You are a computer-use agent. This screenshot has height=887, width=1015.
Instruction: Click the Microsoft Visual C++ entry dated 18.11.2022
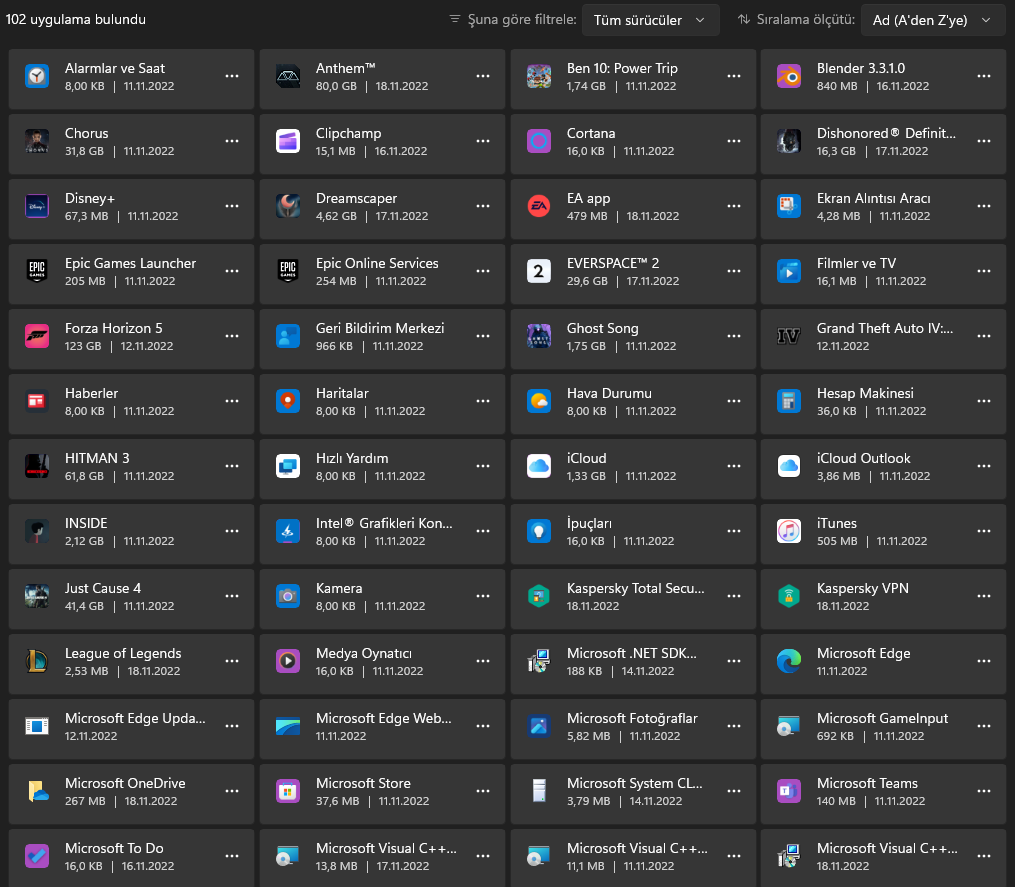pos(884,857)
